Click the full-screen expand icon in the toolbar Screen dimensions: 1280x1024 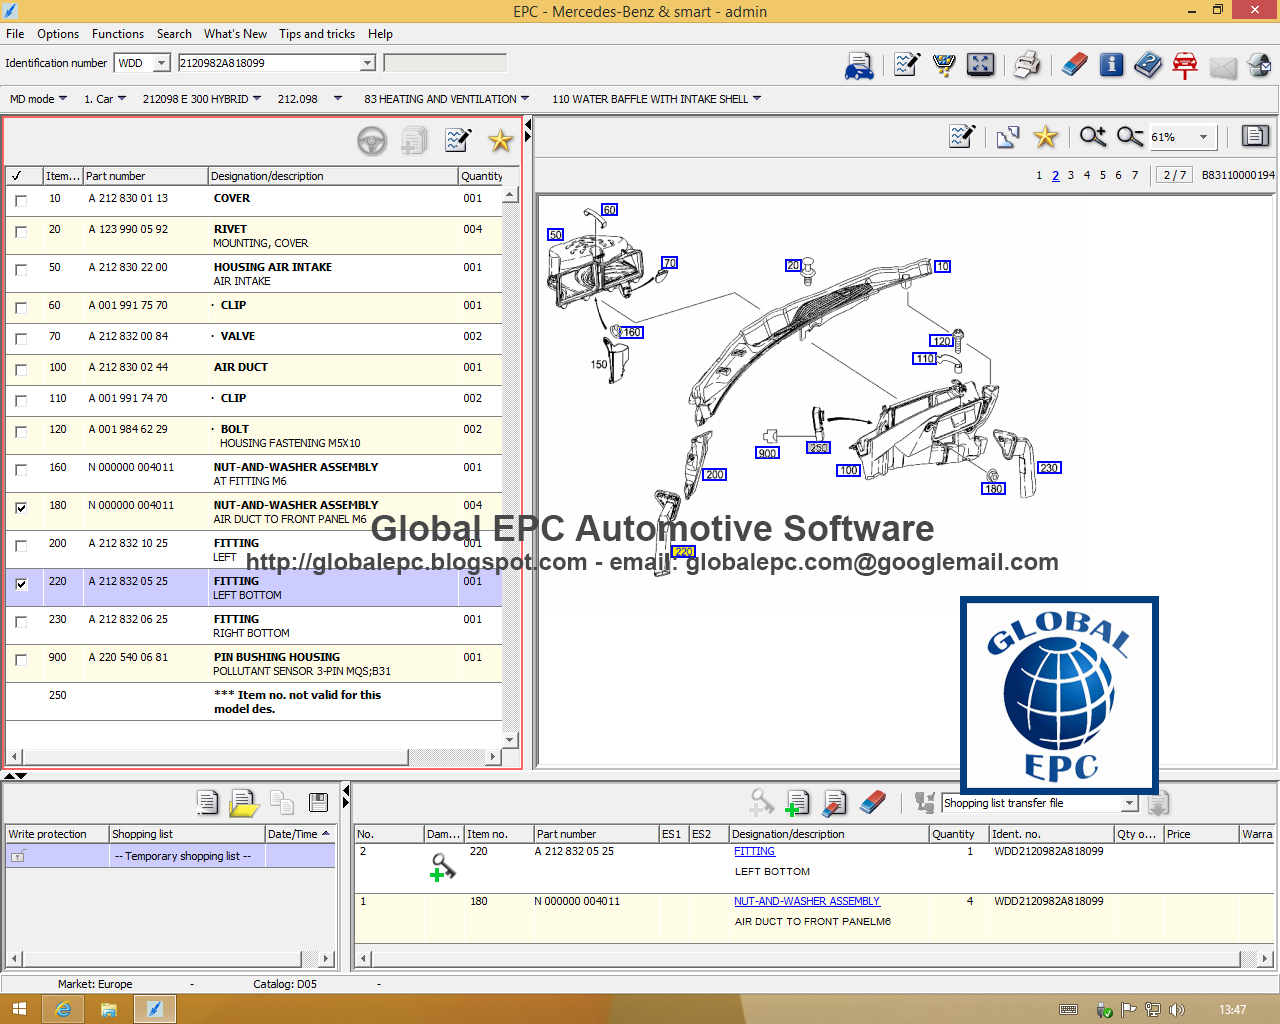pos(980,64)
